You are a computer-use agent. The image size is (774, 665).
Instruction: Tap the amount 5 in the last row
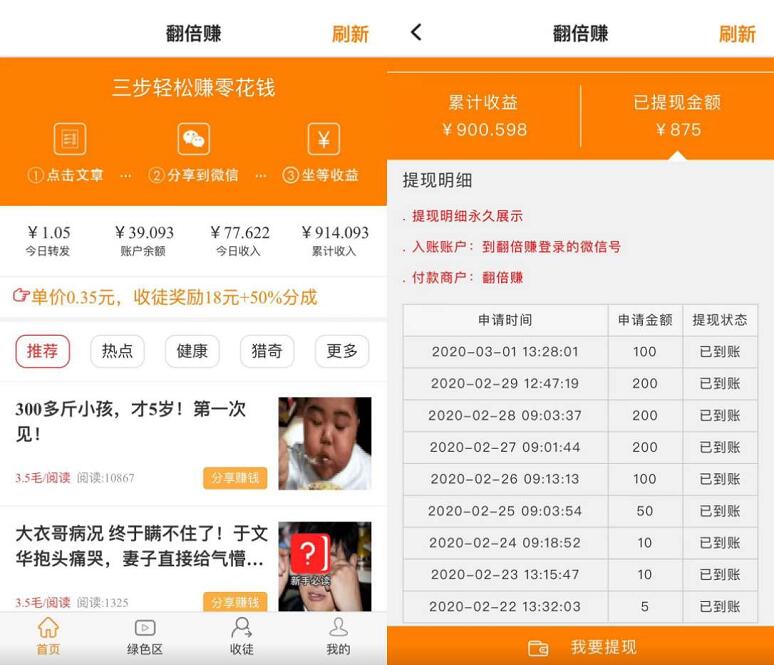tap(645, 606)
